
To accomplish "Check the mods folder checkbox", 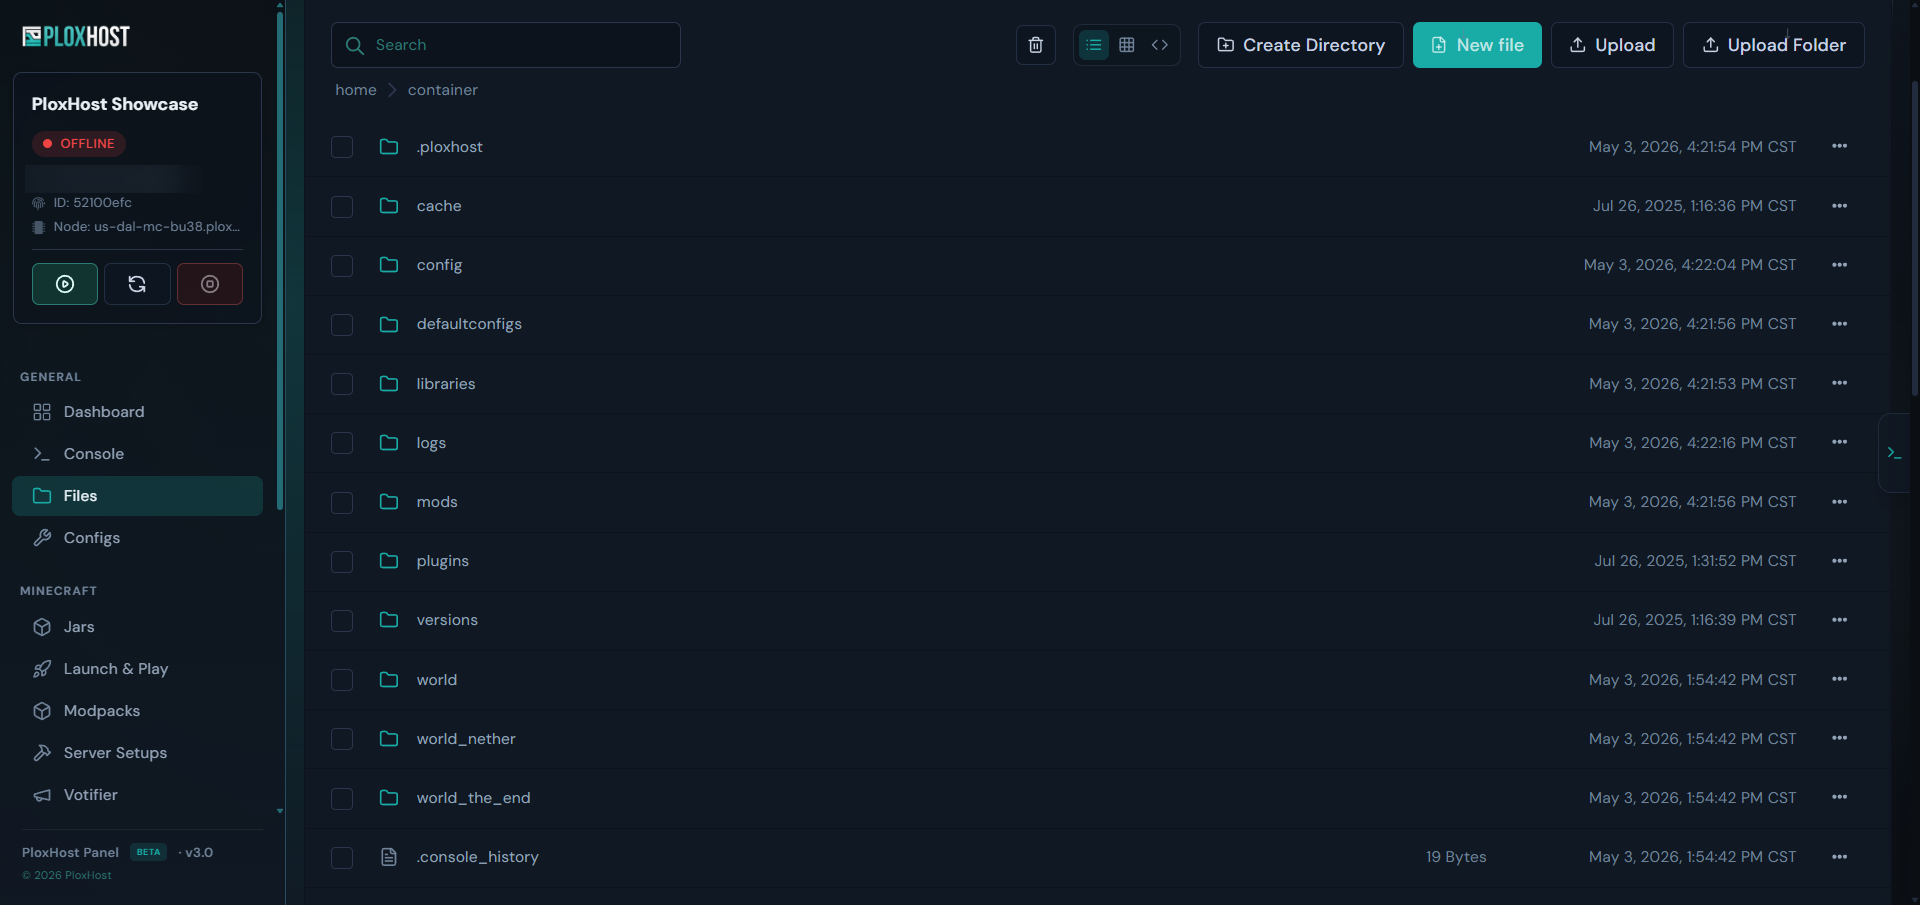I will 342,502.
